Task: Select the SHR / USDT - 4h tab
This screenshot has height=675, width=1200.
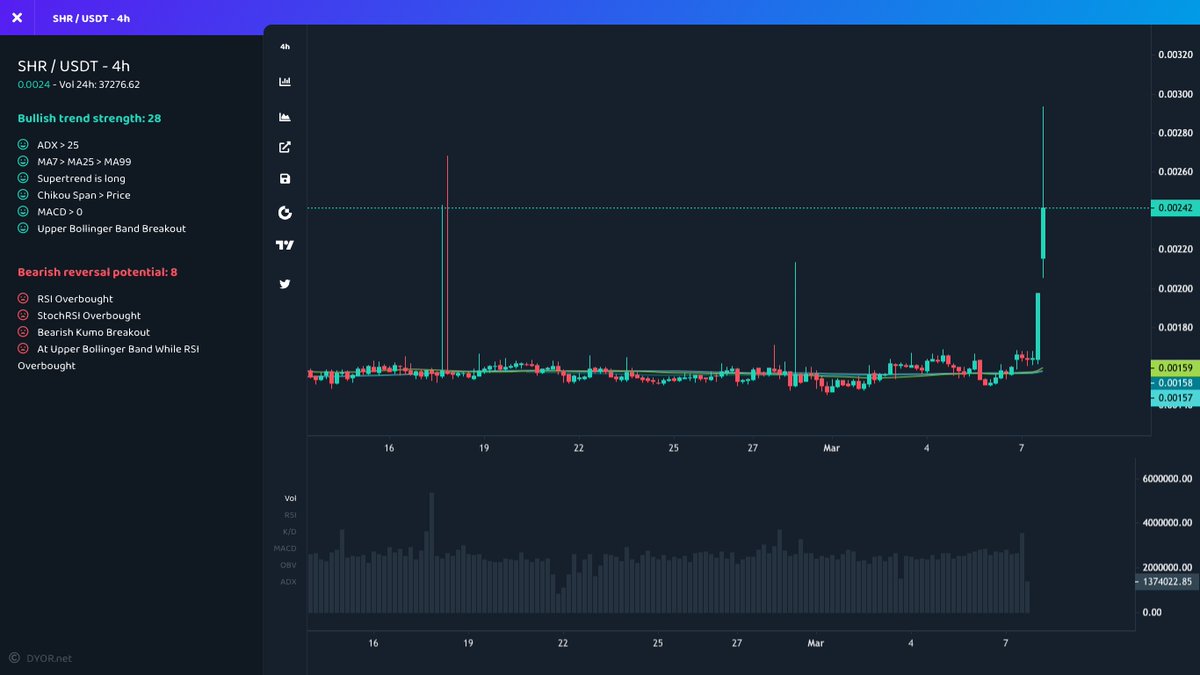Action: (92, 19)
